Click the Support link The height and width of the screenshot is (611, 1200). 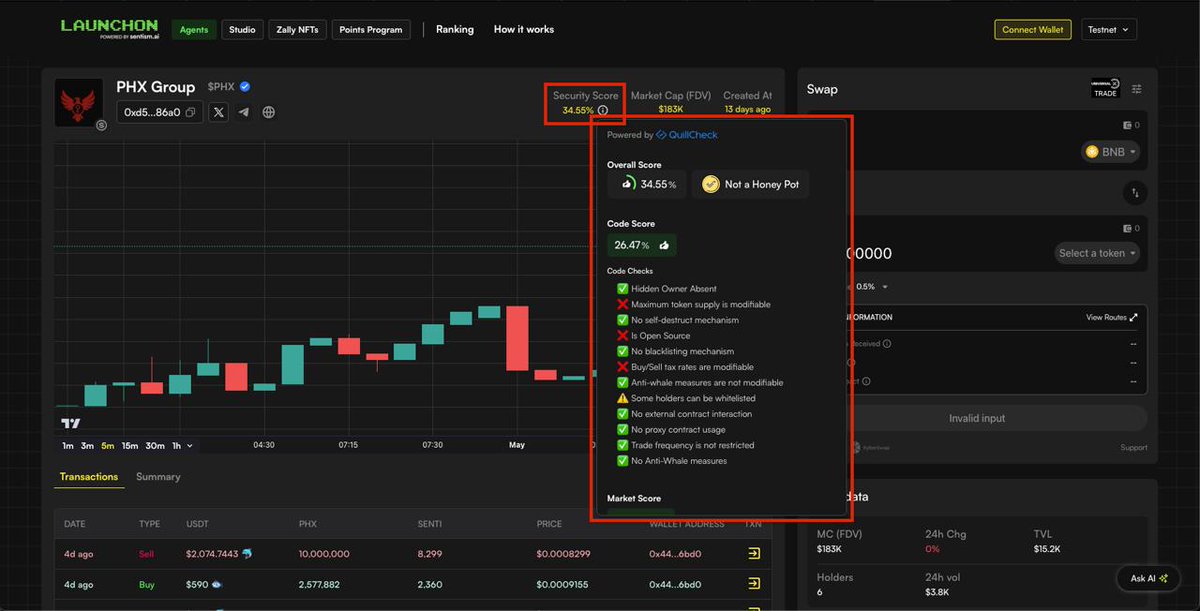(x=1134, y=448)
